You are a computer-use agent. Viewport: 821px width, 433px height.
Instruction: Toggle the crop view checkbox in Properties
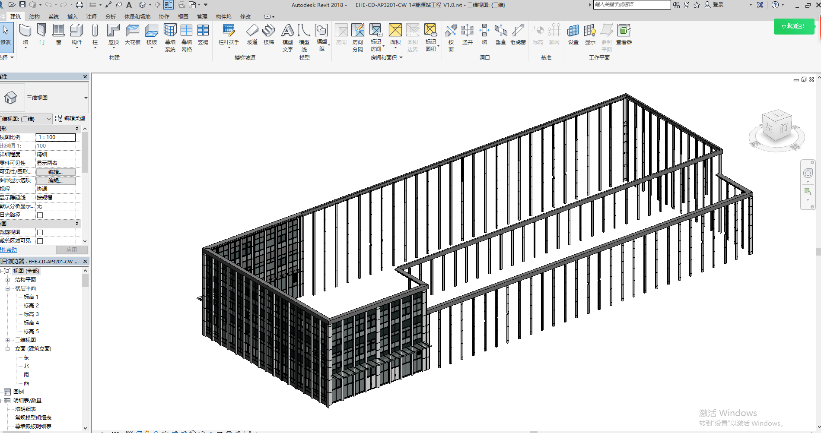tap(40, 232)
